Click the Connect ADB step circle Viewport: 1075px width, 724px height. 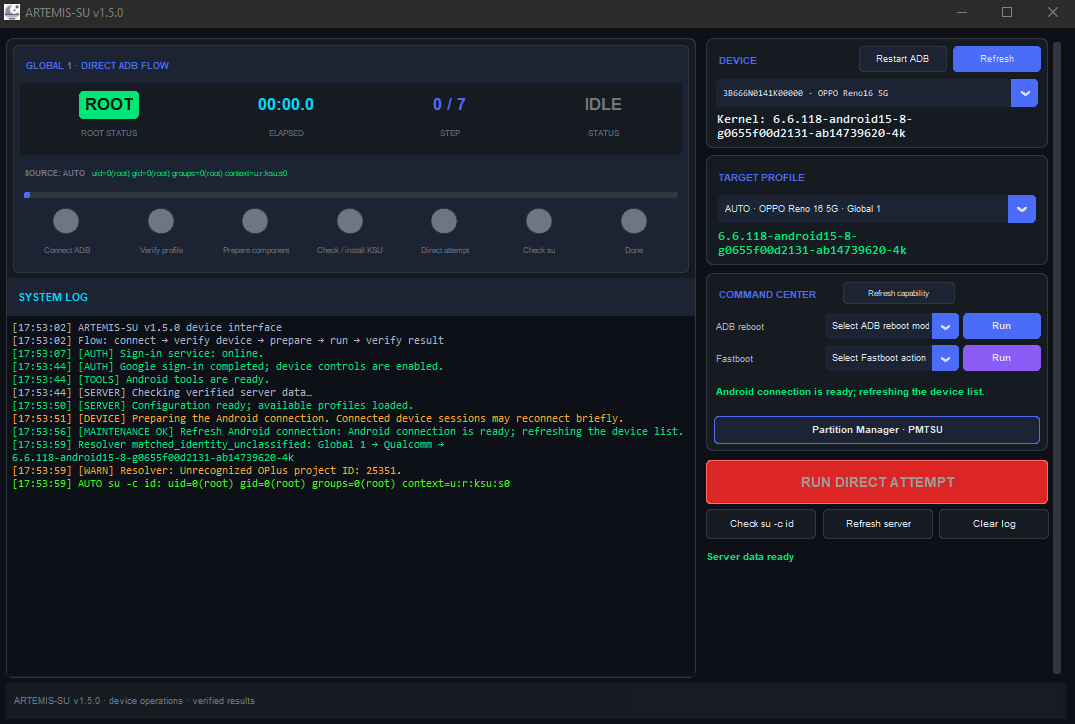67,221
